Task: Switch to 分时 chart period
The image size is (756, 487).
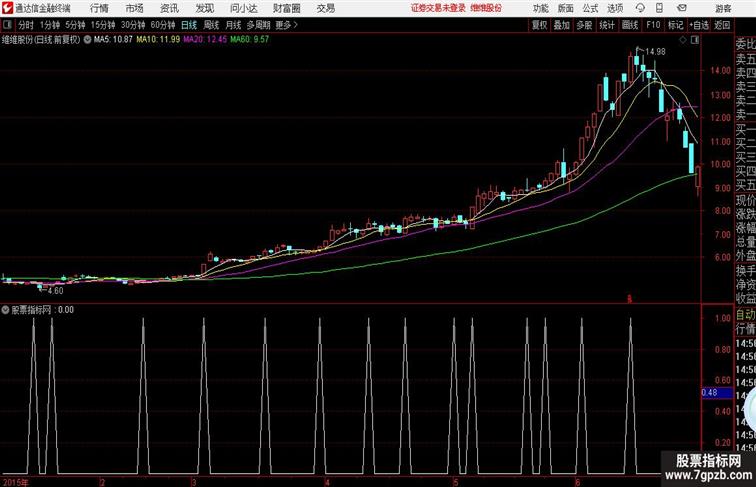Action: 26,25
